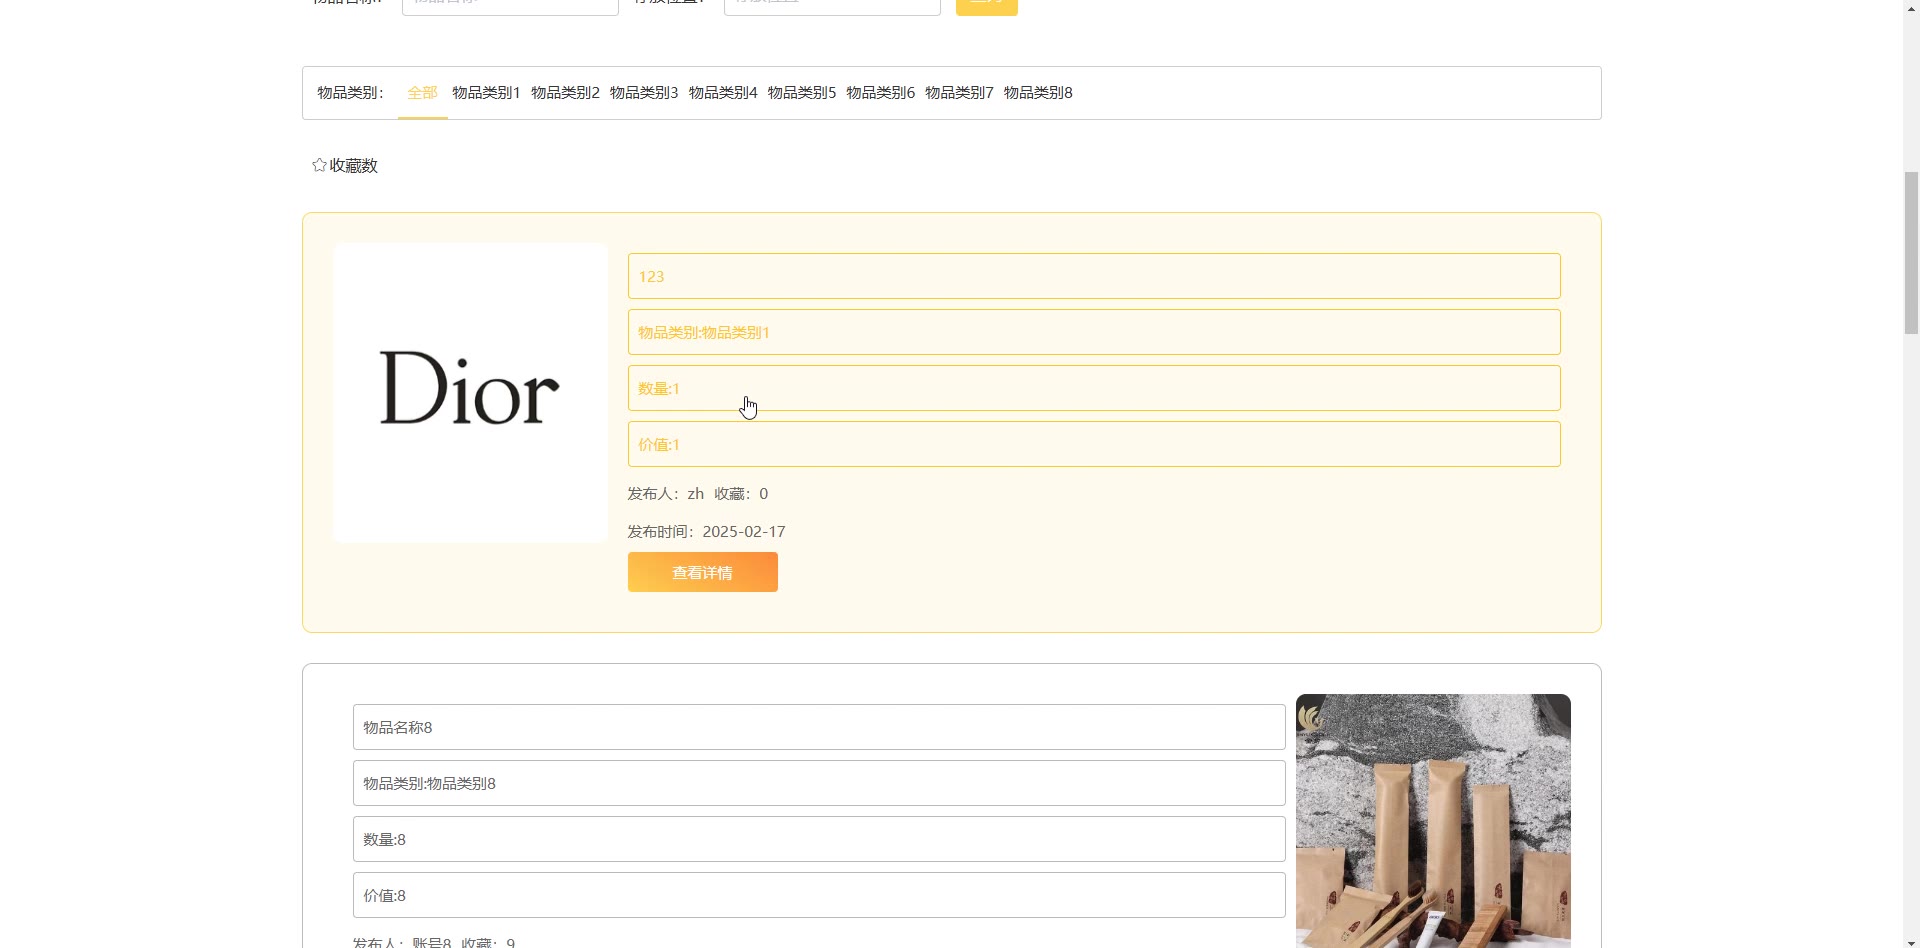Open the tea packaging product thumbnail
Image resolution: width=1920 pixels, height=948 pixels.
tap(1433, 821)
